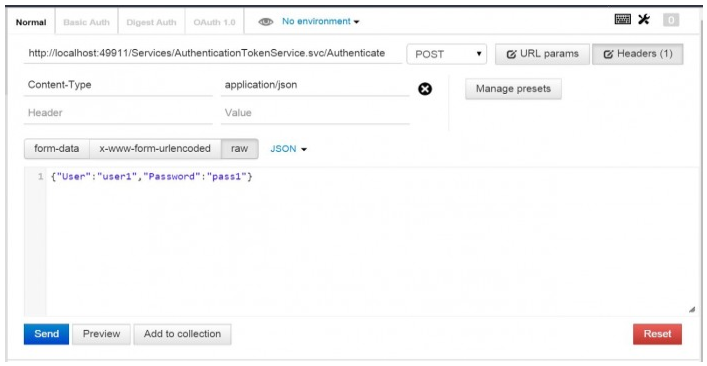Remove the Content-Type header row

[x=425, y=89]
